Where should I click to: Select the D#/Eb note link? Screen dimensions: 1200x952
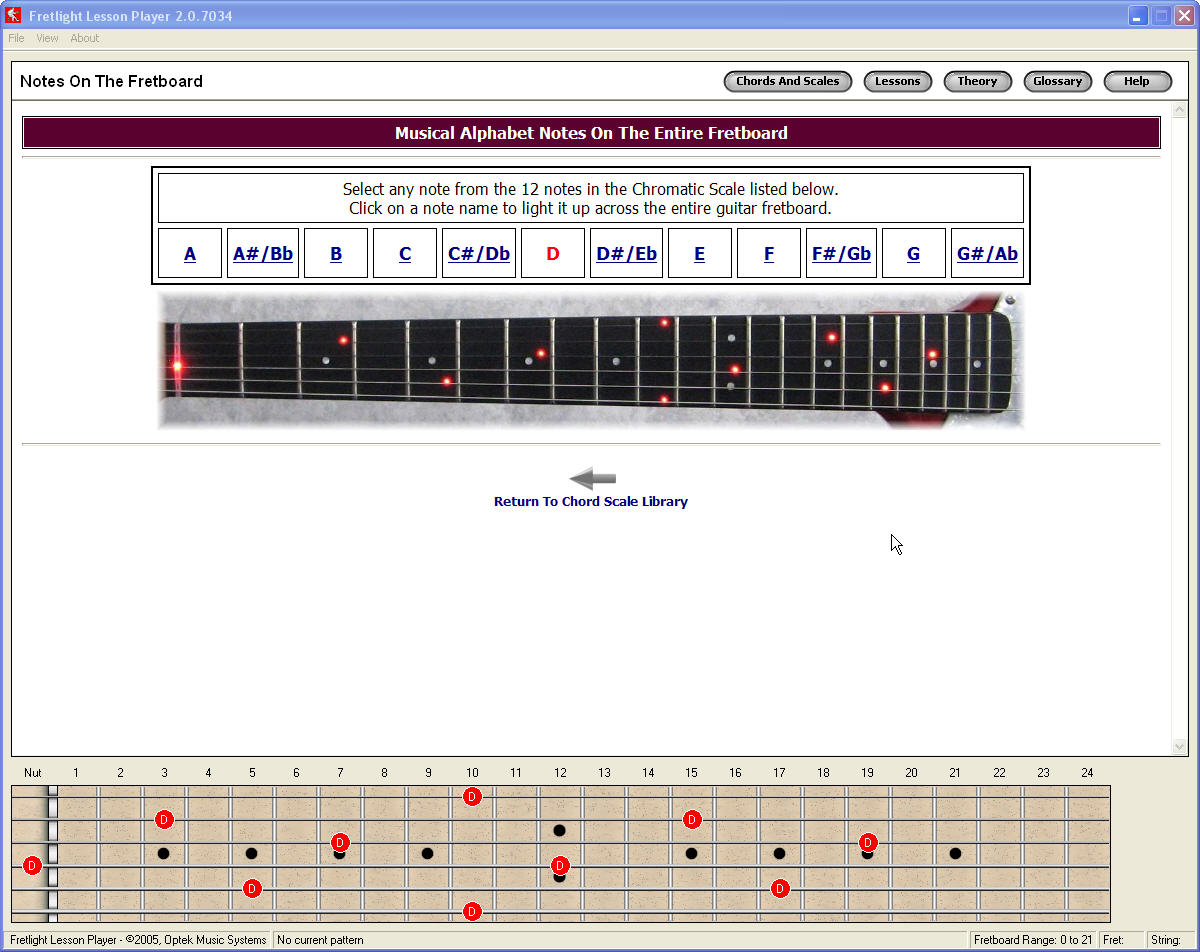[x=627, y=253]
